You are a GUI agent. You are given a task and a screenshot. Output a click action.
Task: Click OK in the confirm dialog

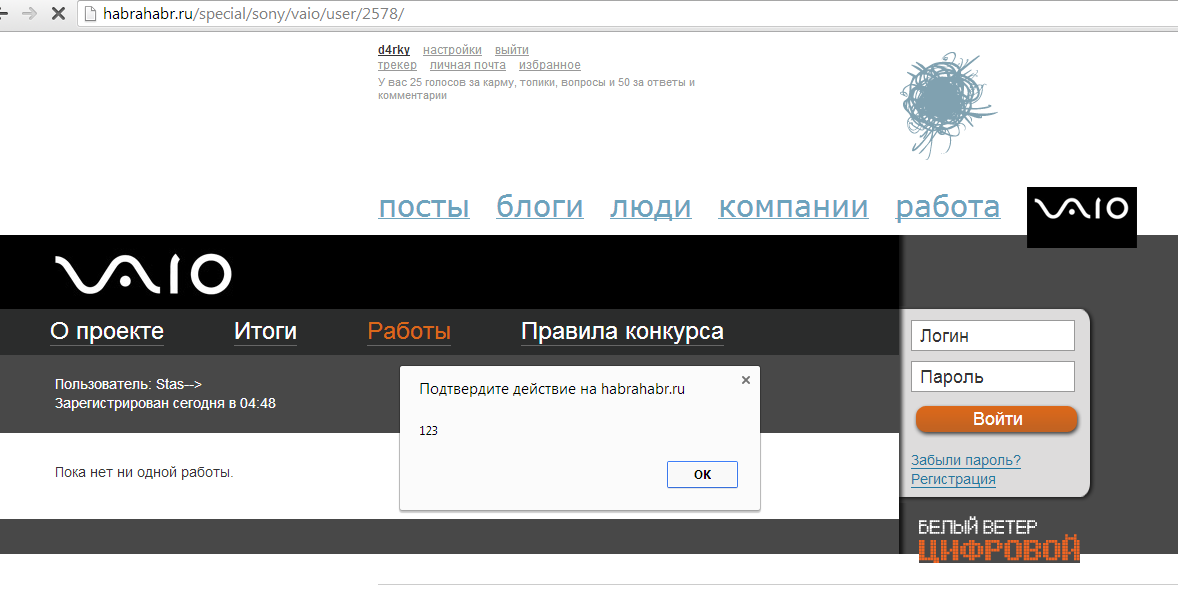coord(702,474)
